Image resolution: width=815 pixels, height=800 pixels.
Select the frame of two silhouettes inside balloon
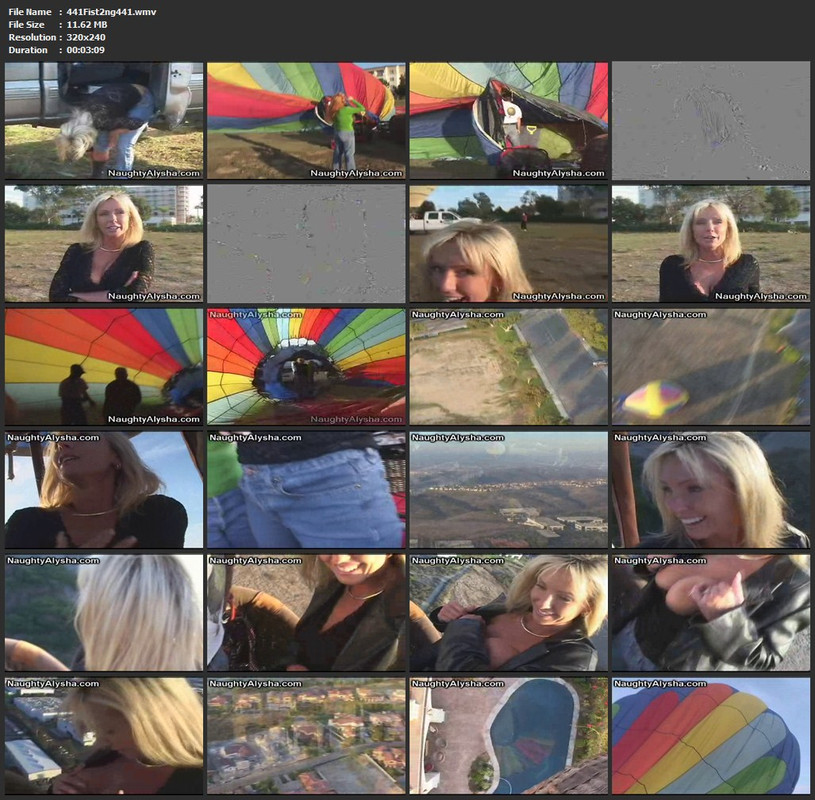(104, 367)
